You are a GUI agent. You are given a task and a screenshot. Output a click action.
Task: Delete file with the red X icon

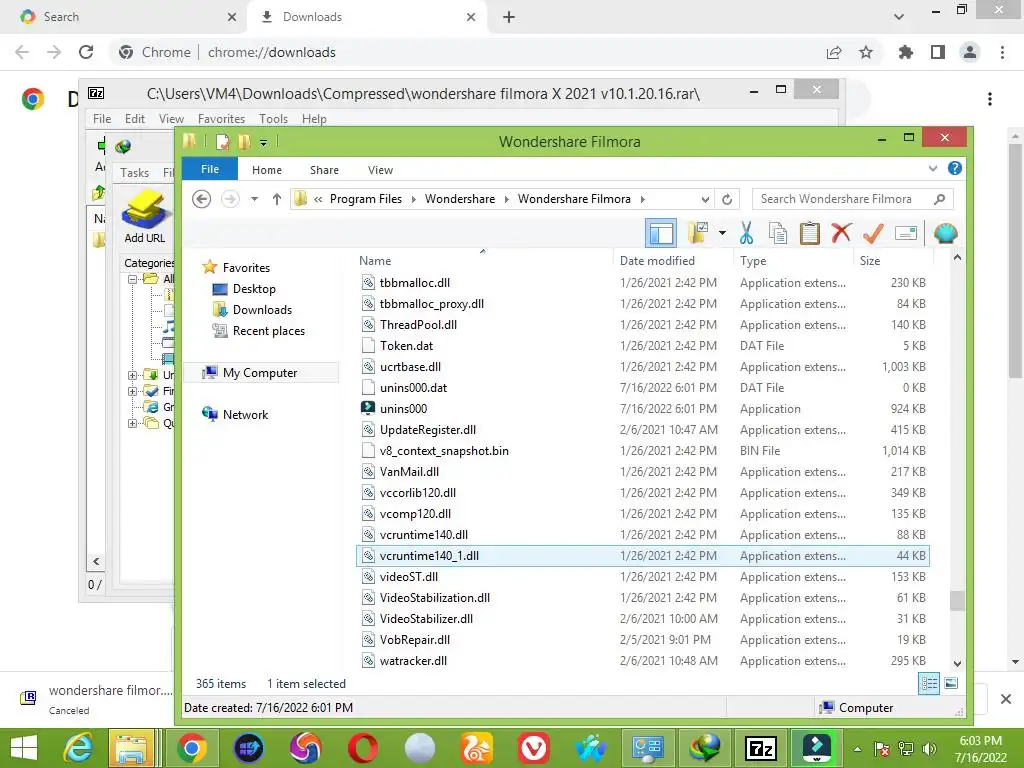[841, 233]
